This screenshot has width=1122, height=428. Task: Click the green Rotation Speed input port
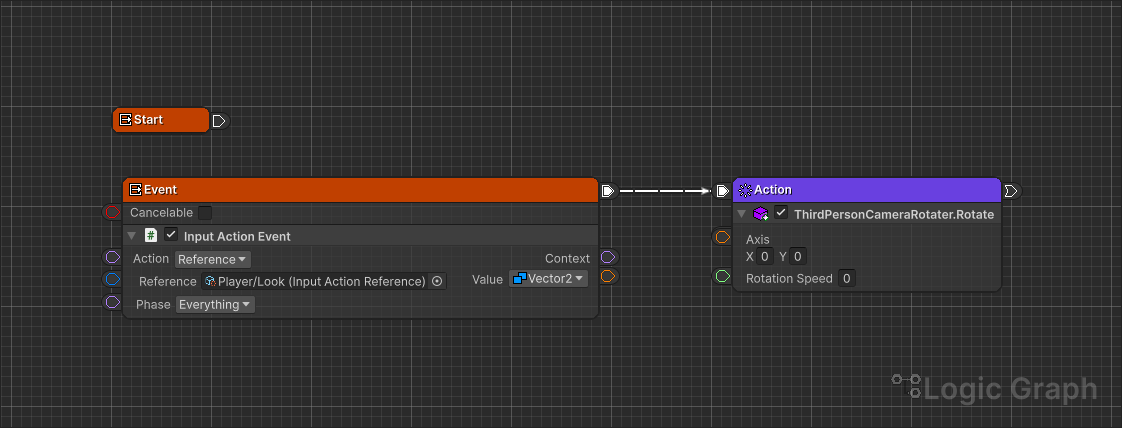722,276
